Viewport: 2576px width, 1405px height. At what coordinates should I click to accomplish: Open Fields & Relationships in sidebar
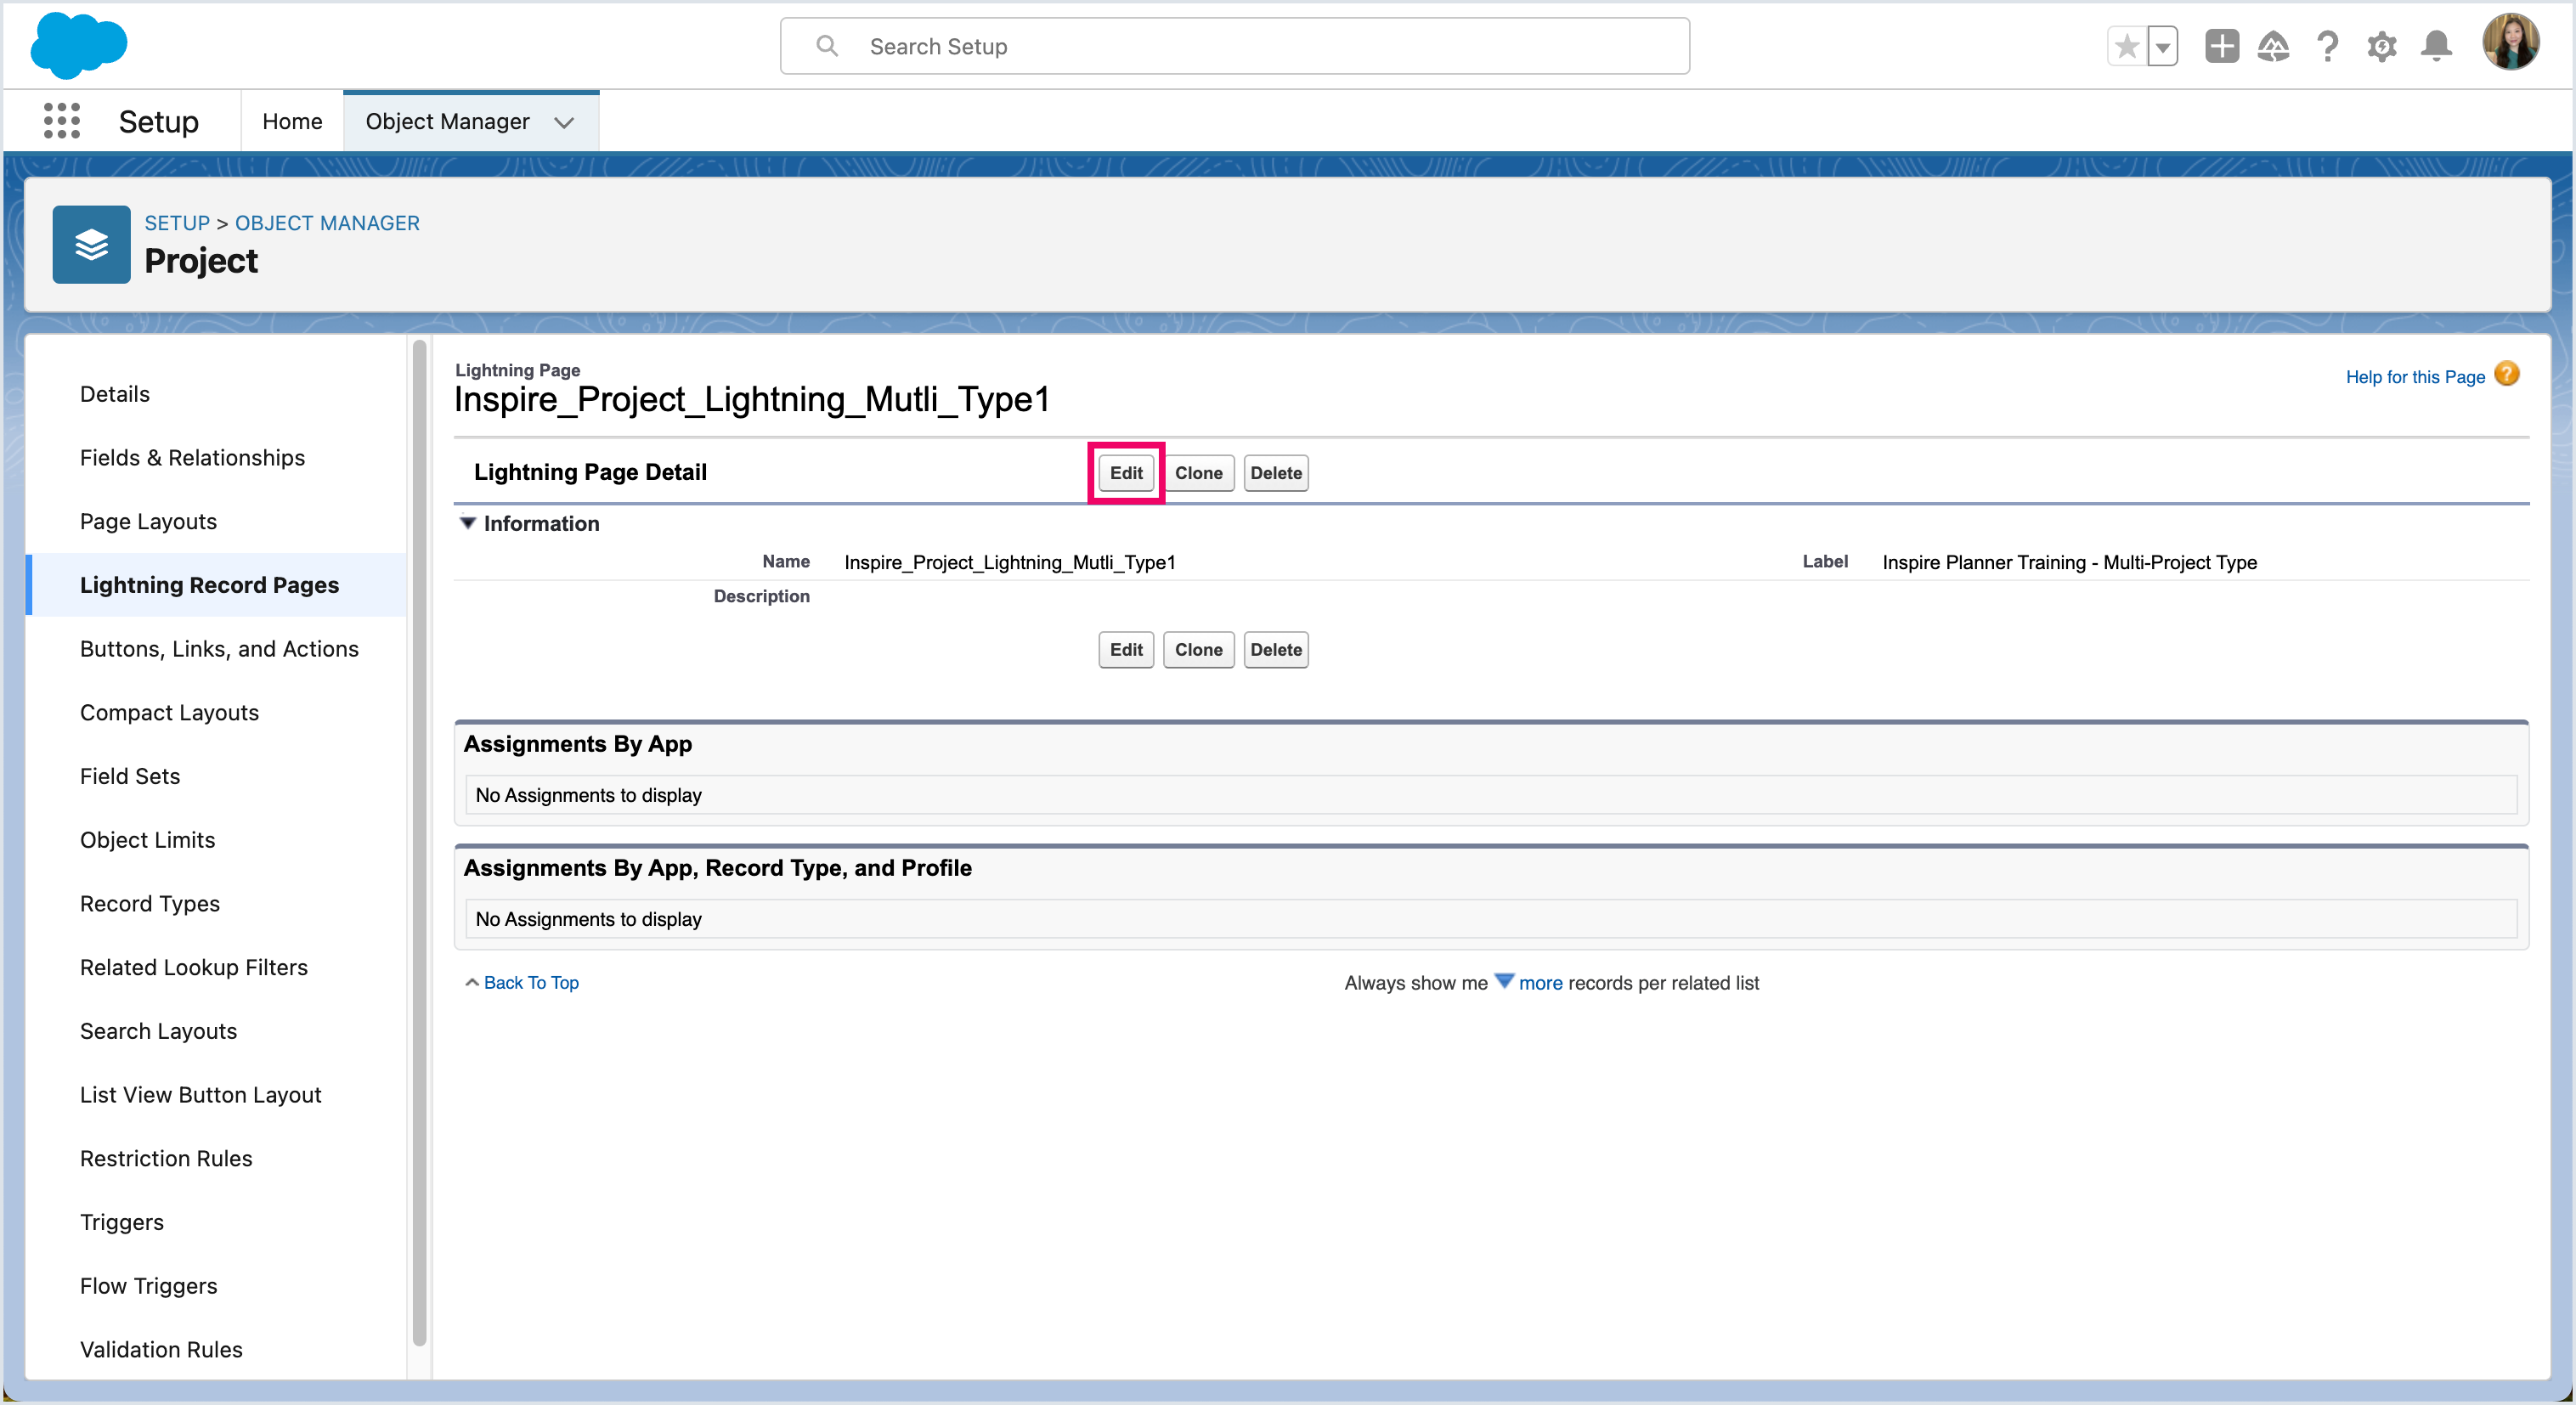pos(192,458)
